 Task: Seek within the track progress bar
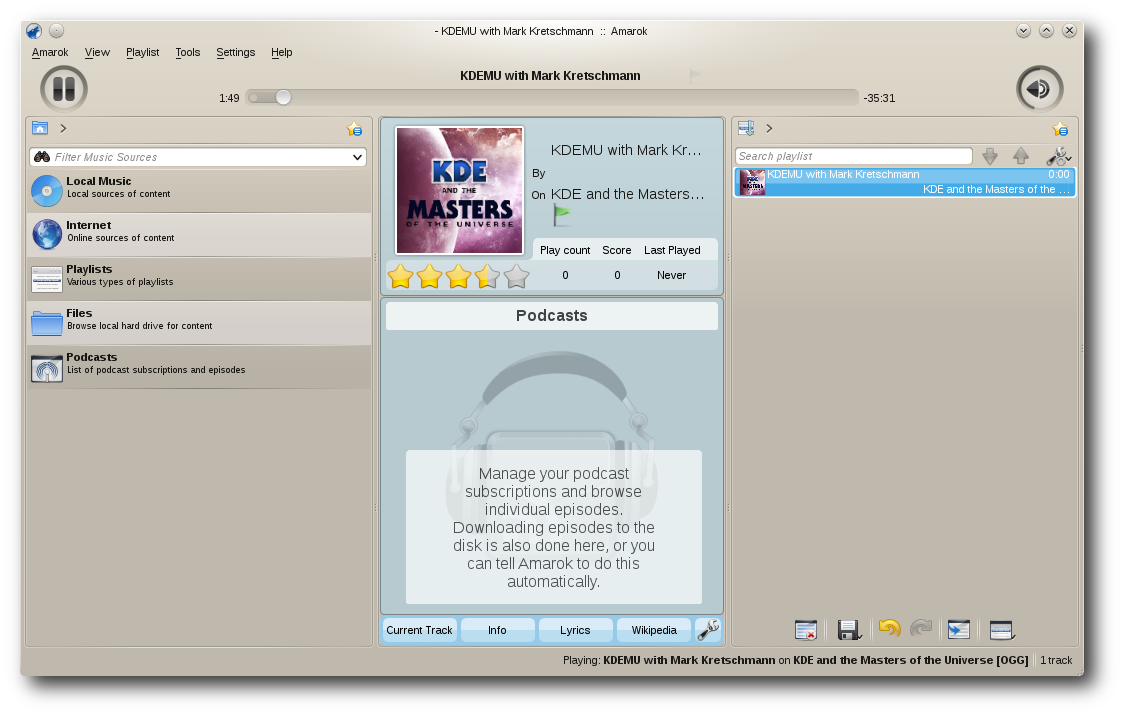point(552,97)
